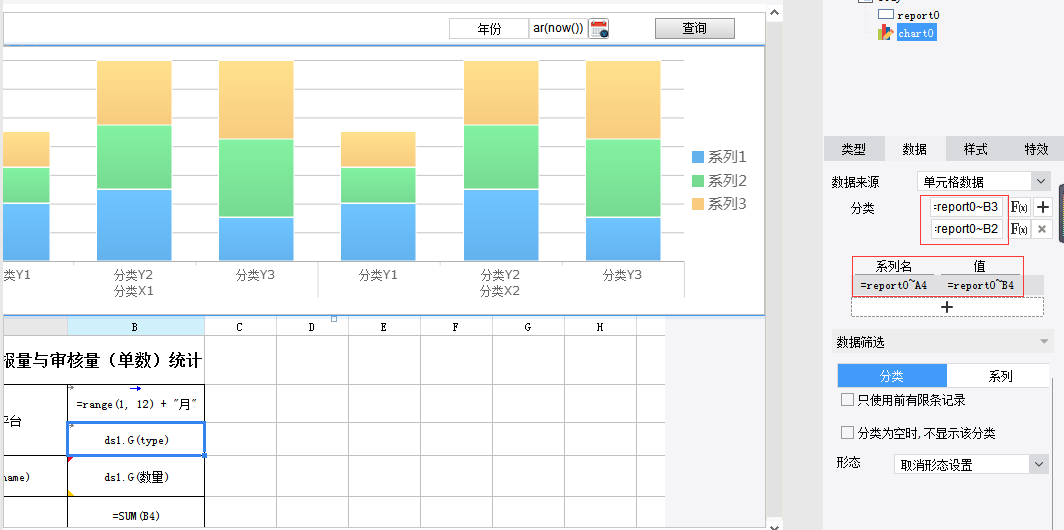
Task: Switch to the 特效 tab
Action: point(1036,149)
